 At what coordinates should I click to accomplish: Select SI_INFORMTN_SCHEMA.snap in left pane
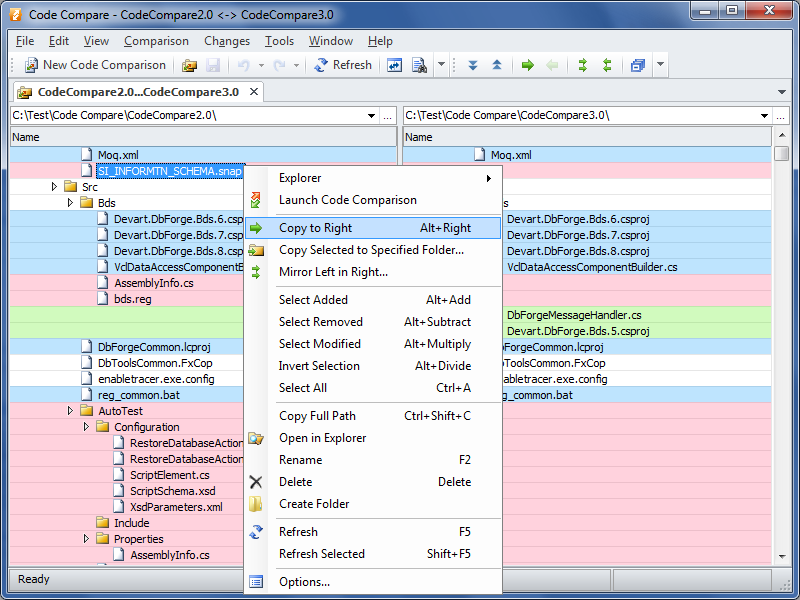(169, 171)
